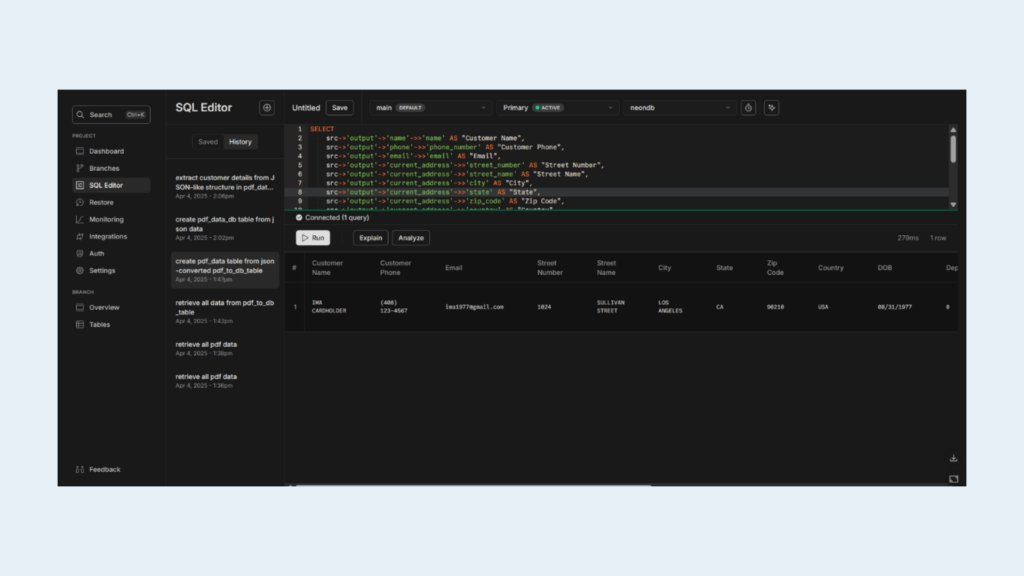Open the Primary compute dropdown

coord(557,108)
